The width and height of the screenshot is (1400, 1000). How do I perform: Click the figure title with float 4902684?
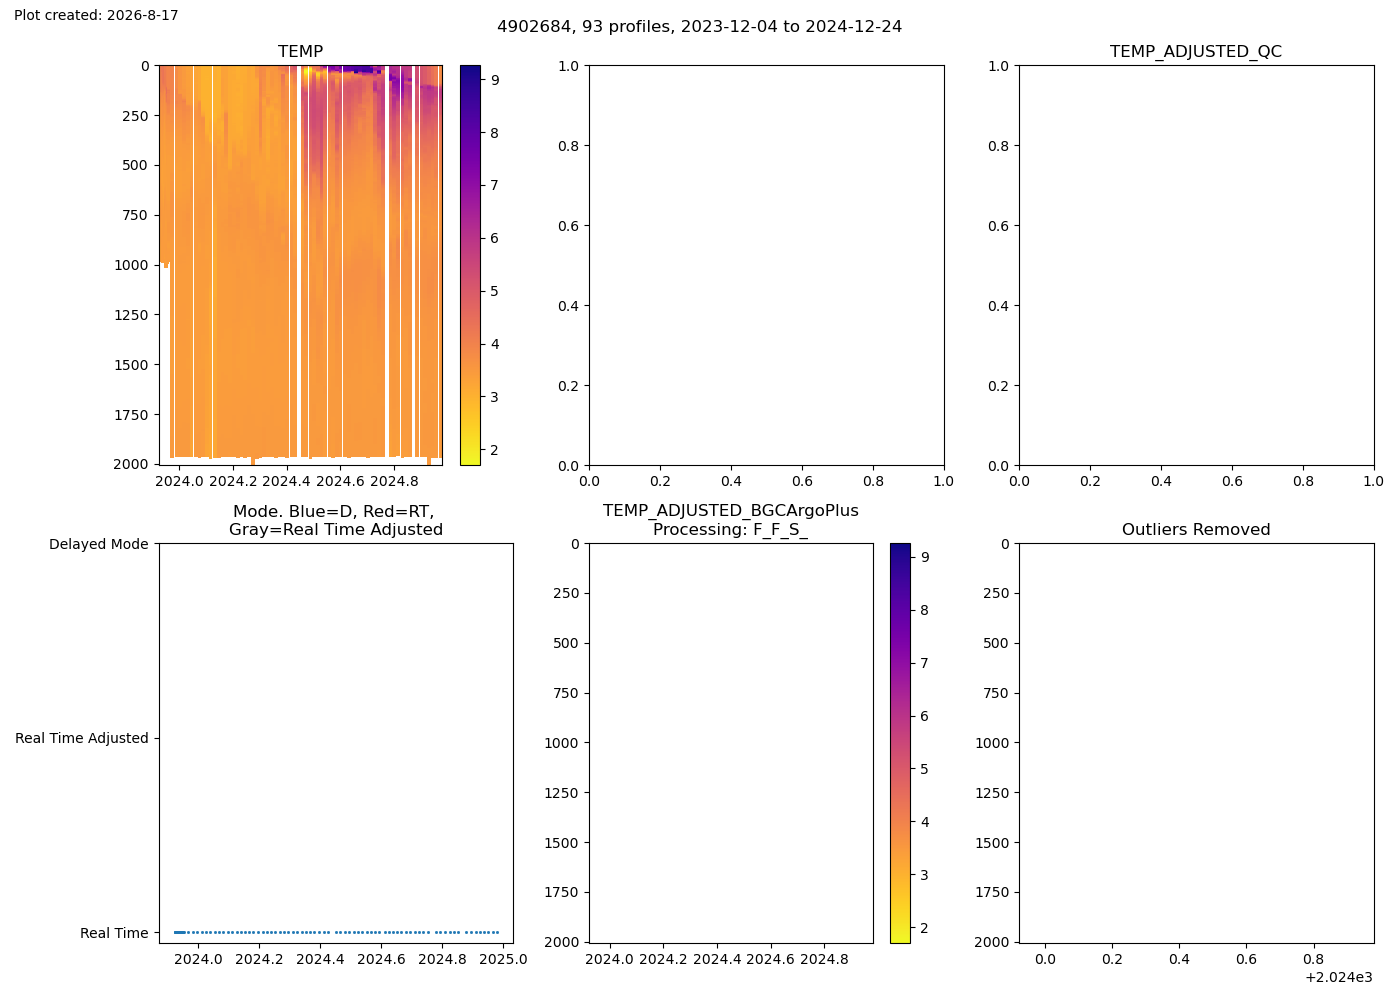pyautogui.click(x=700, y=26)
